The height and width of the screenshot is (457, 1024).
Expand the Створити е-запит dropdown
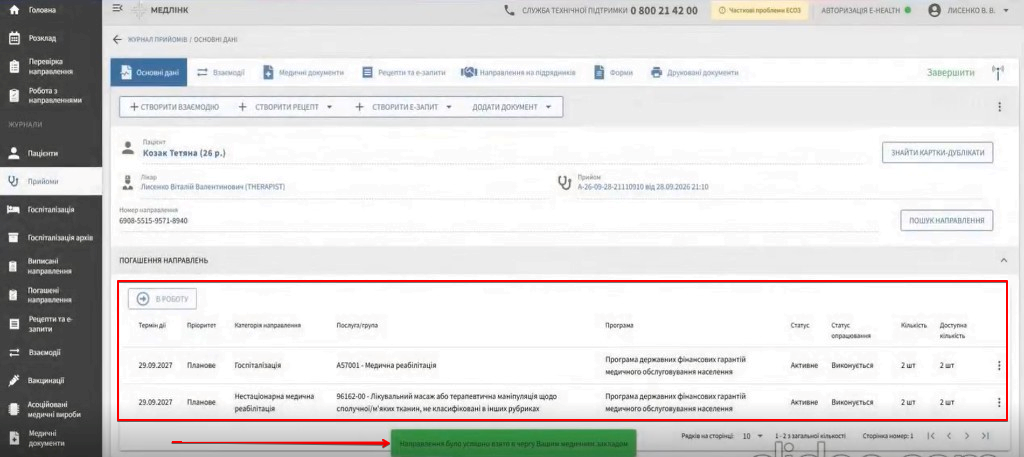(449, 107)
